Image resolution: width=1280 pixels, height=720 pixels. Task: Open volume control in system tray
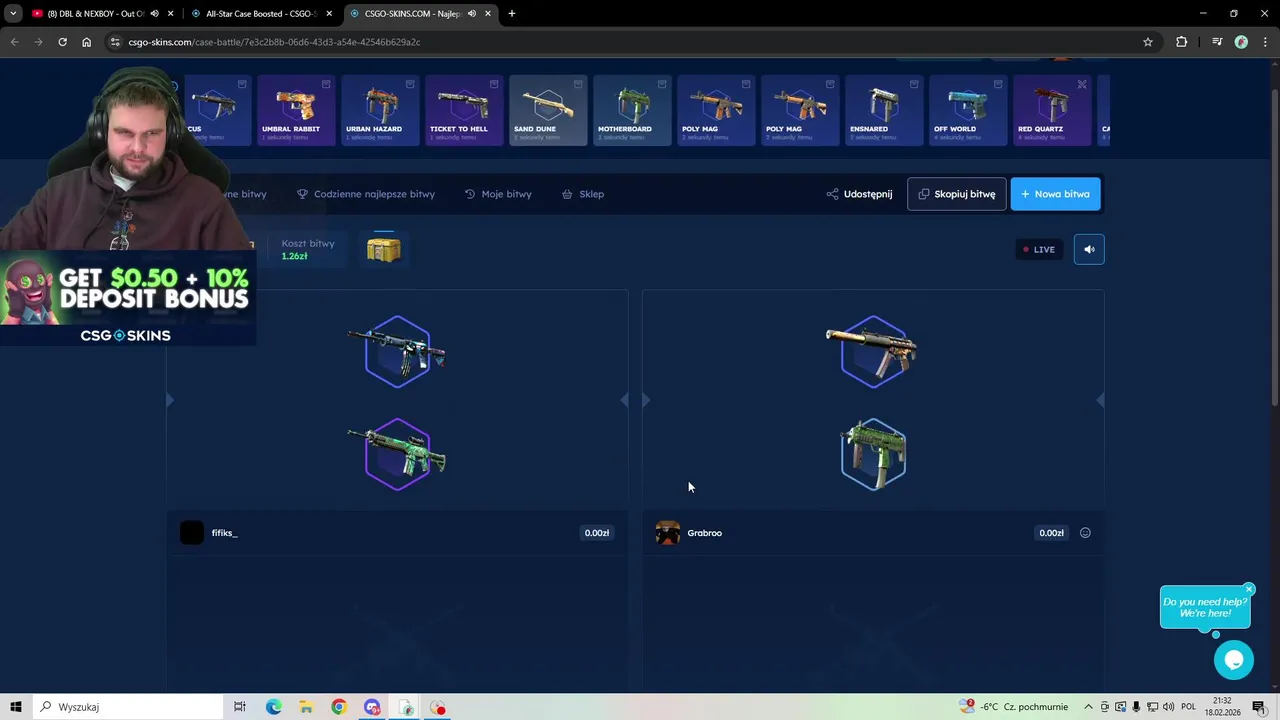pos(1168,707)
